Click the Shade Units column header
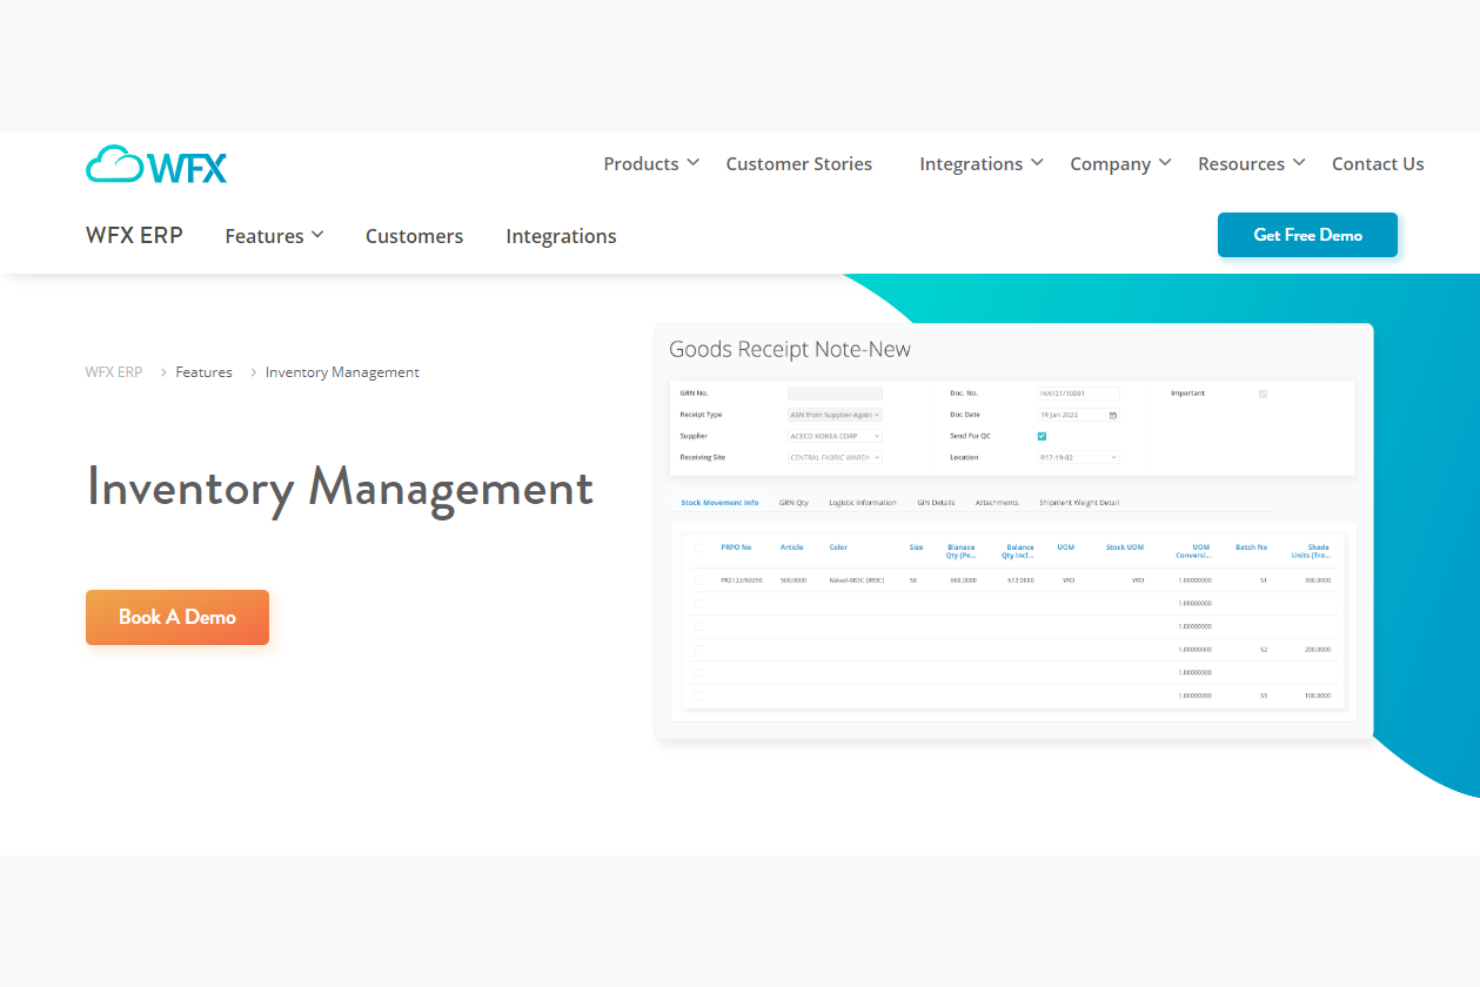The image size is (1480, 987). (1311, 551)
